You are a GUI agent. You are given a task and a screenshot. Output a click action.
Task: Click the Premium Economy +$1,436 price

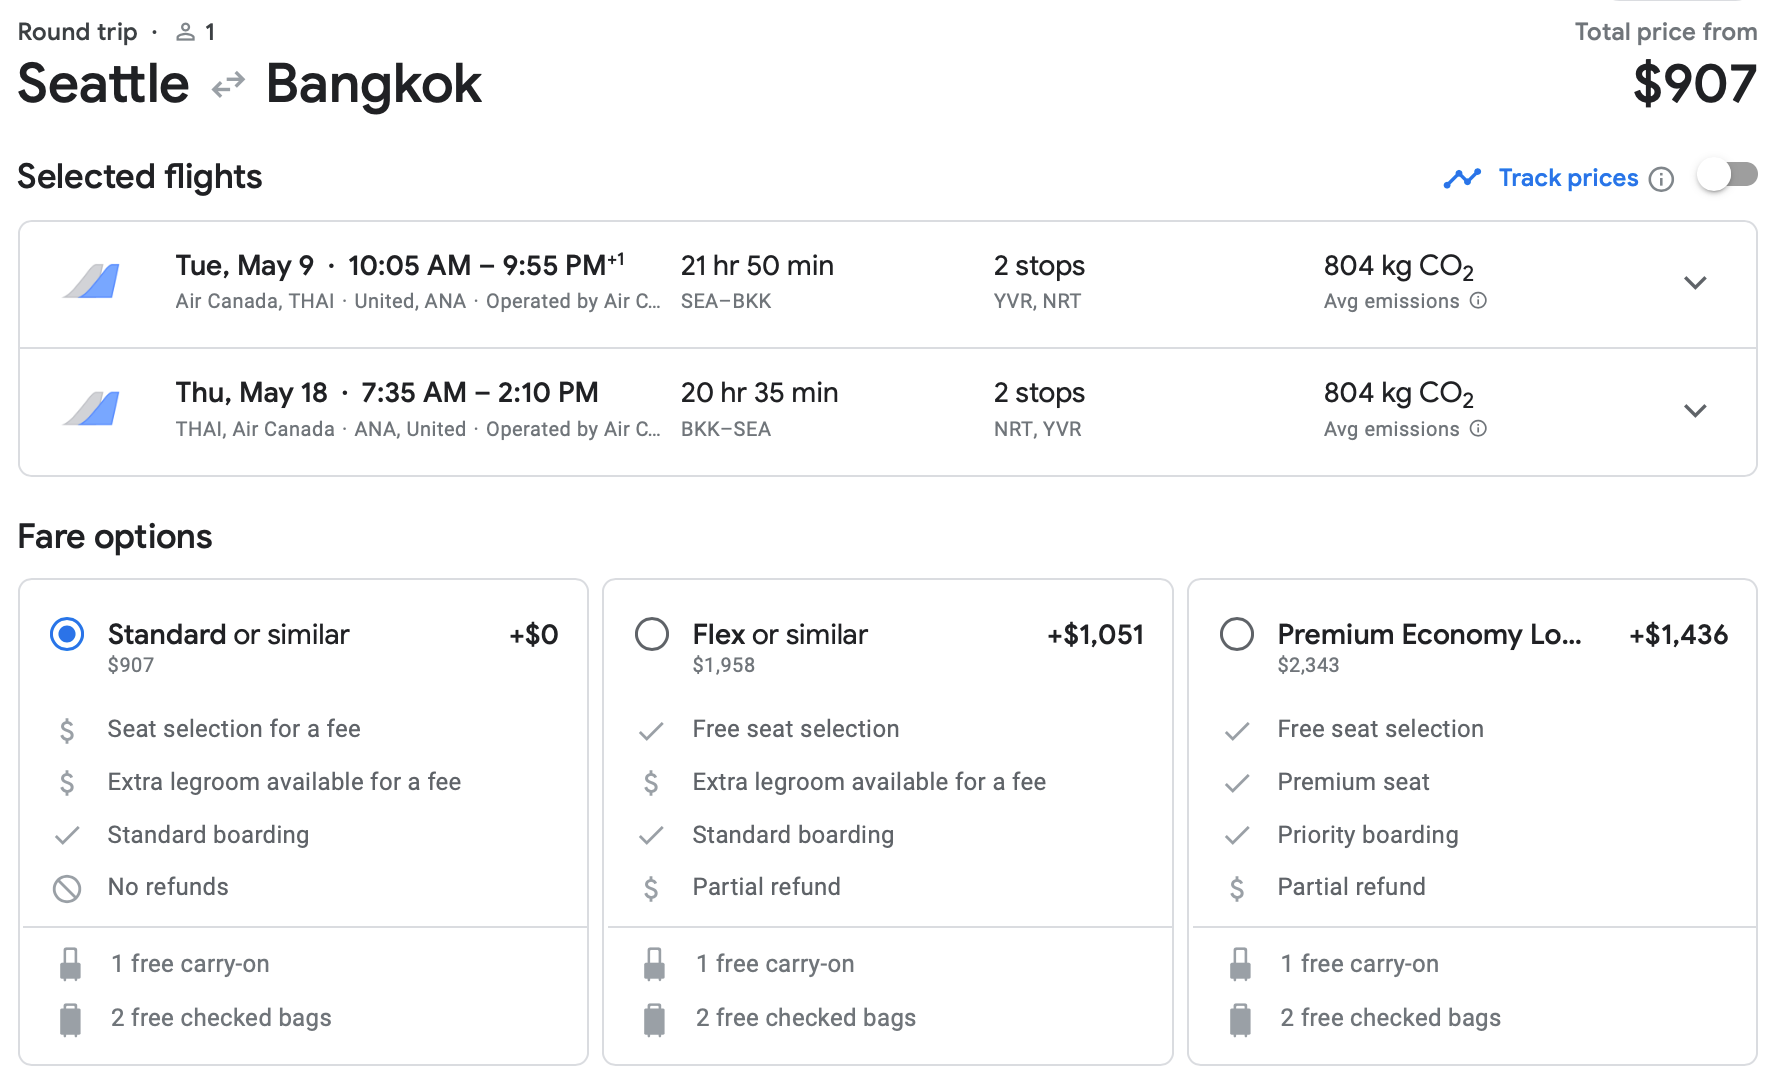pos(1678,635)
